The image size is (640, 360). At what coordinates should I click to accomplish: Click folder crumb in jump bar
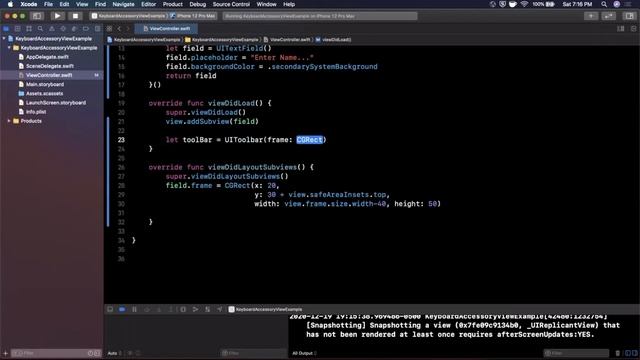click(222, 40)
